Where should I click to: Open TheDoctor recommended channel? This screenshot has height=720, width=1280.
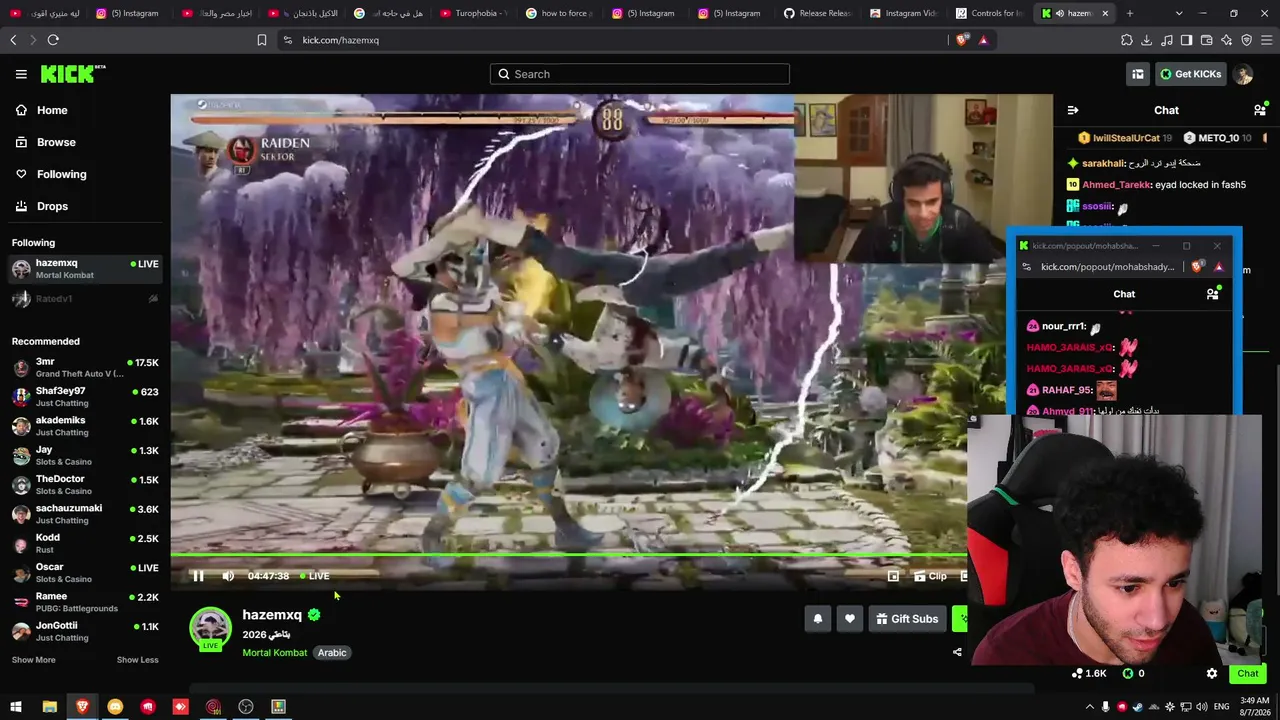[x=85, y=485]
